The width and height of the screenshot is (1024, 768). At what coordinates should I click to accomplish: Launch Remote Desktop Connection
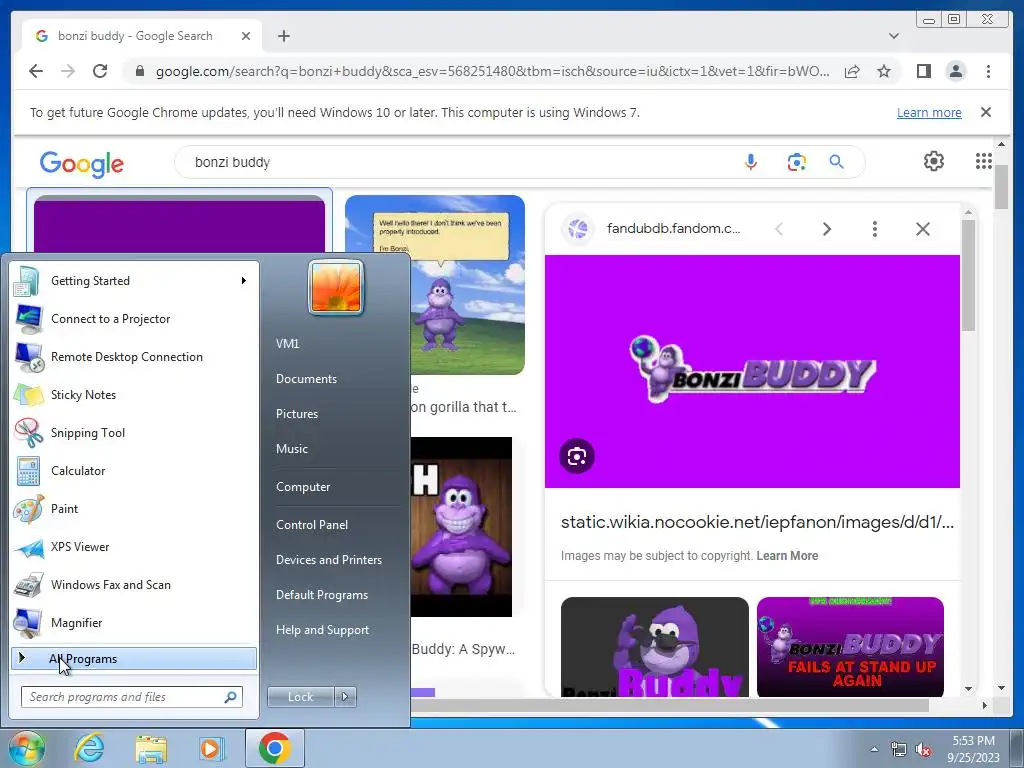(x=134, y=357)
